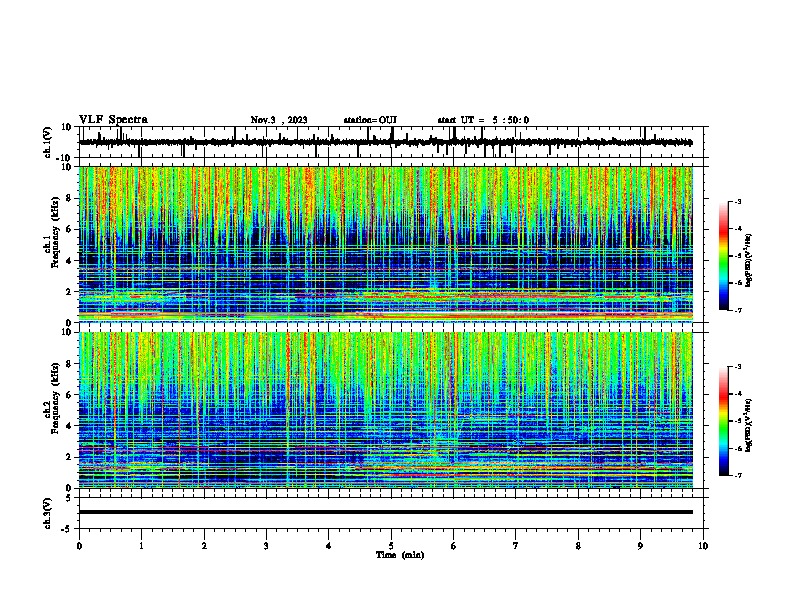Screen dimensions: 792x612
Task: Click the thick black ch.3 trace line
Action: pyautogui.click(x=385, y=512)
